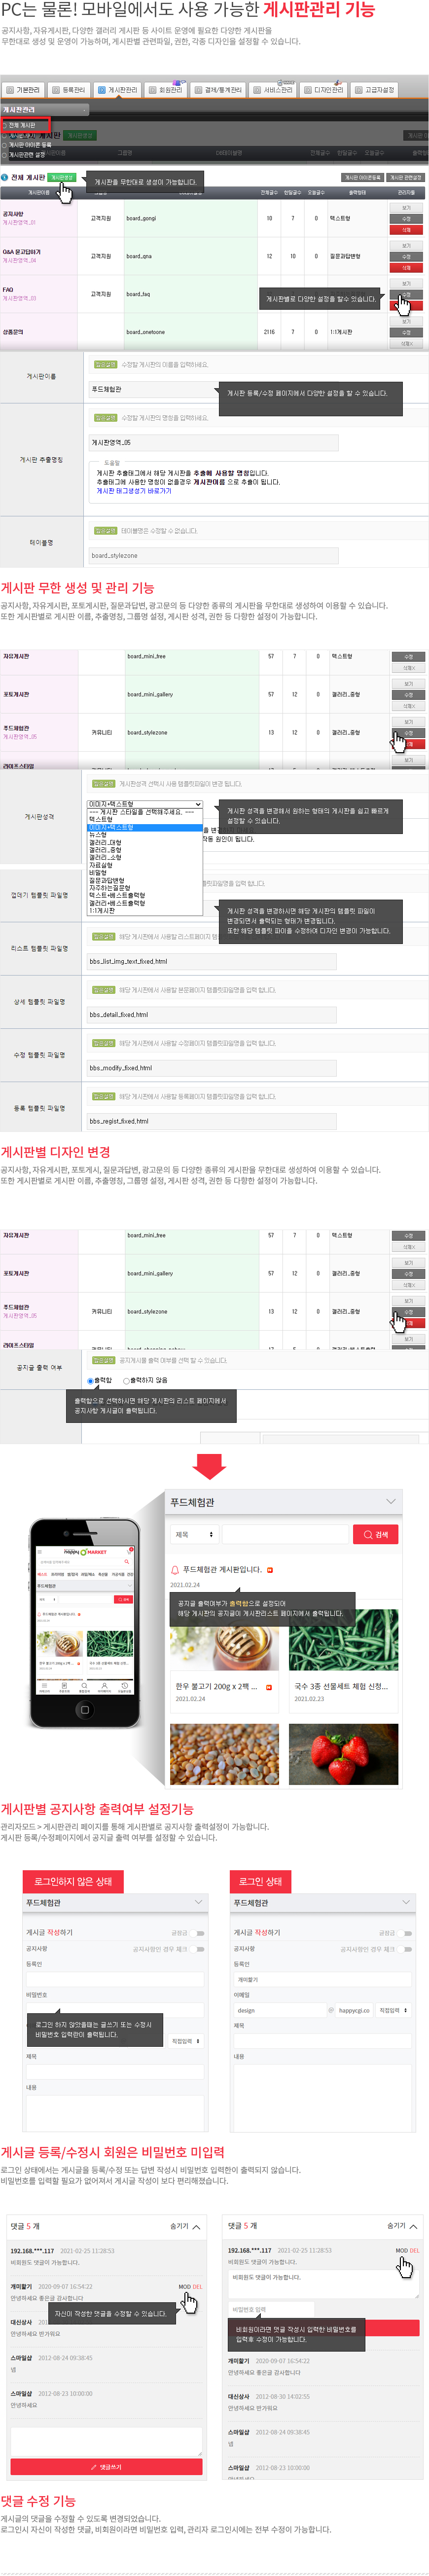
Task: Open the 디자인관리 tab
Action: tap(324, 90)
